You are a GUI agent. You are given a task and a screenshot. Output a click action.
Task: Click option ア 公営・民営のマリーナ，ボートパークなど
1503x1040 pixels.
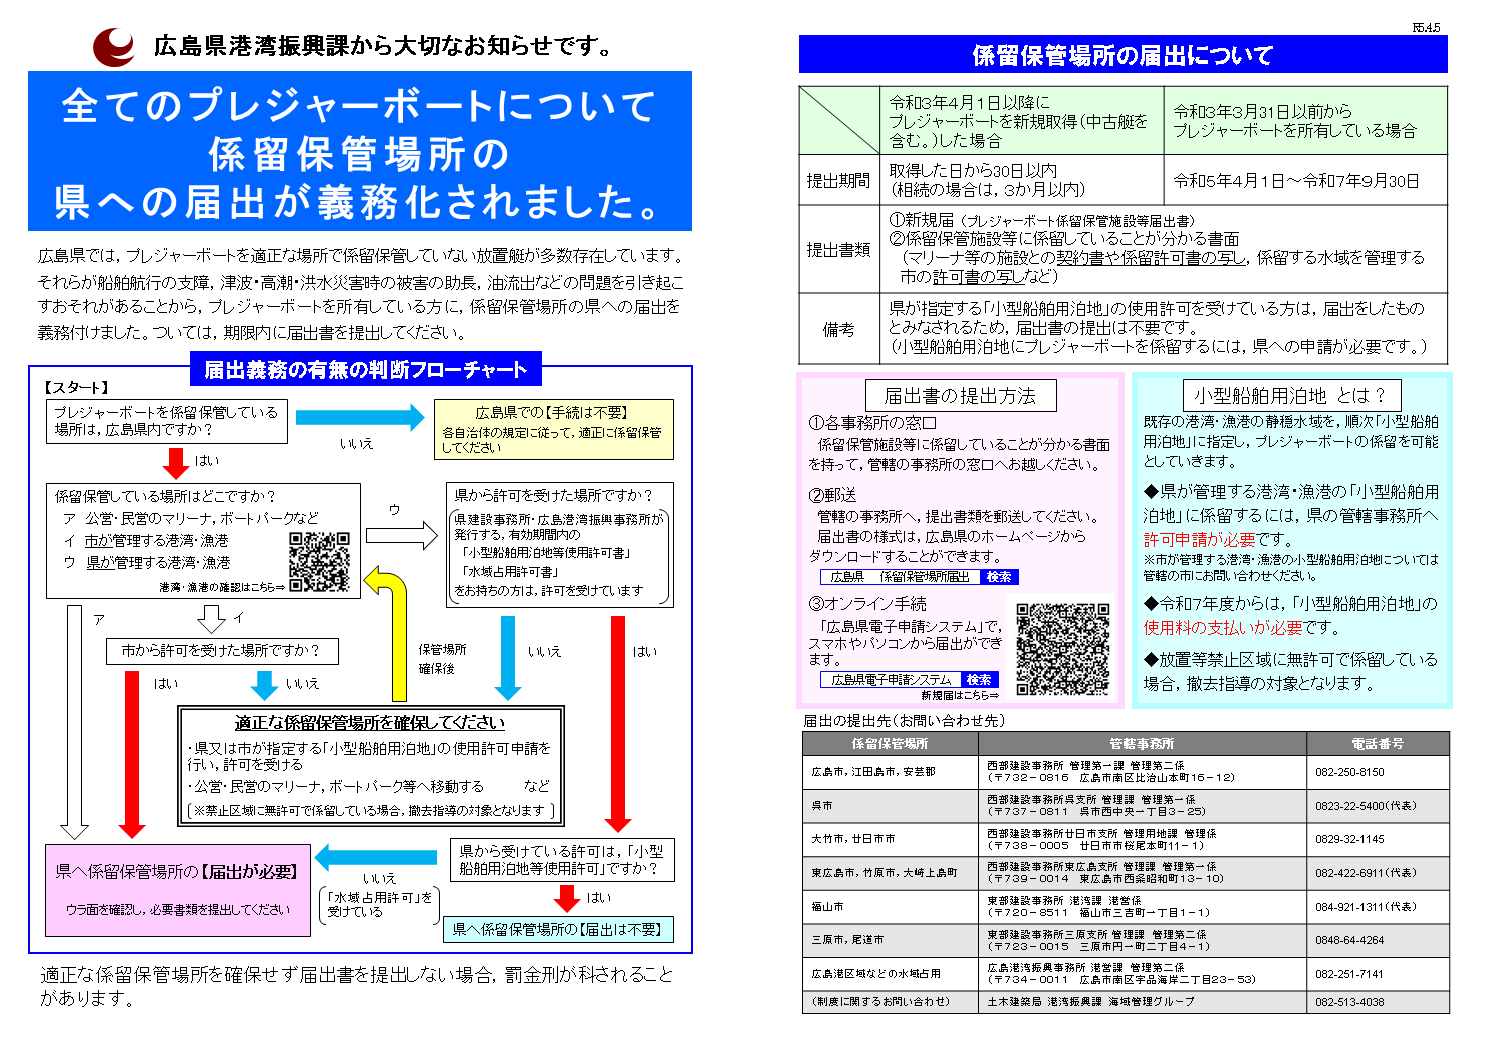click(x=190, y=518)
